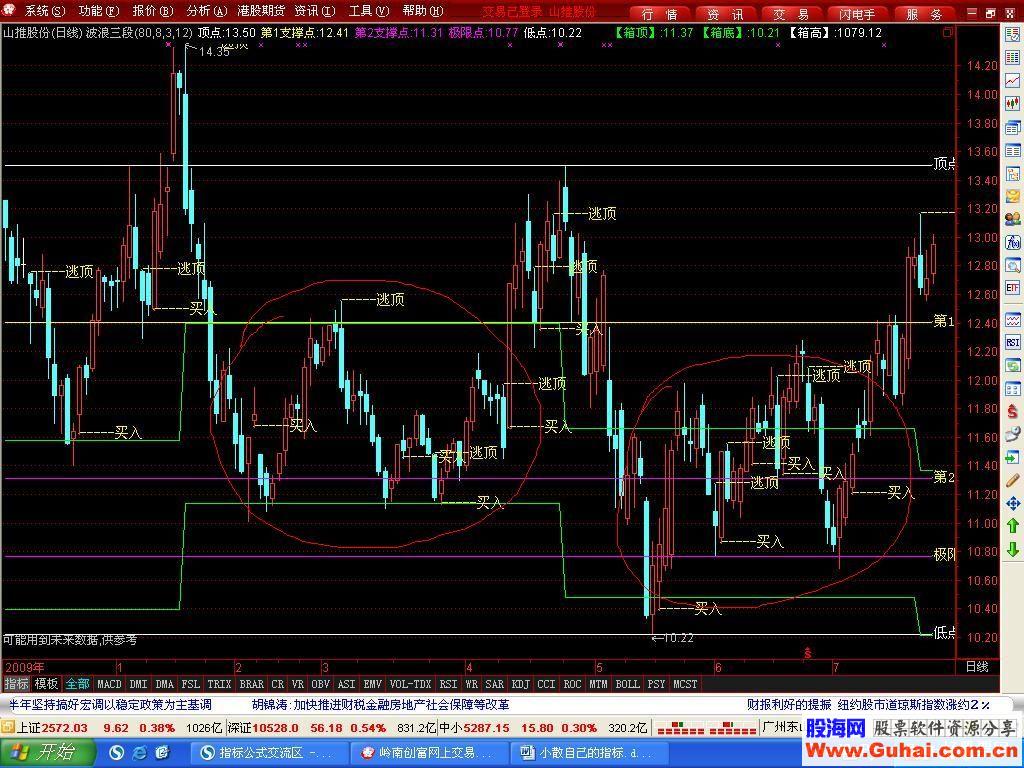Click the 财报利好的提振 news ticker
The height and width of the screenshot is (768, 1024).
click(790, 705)
